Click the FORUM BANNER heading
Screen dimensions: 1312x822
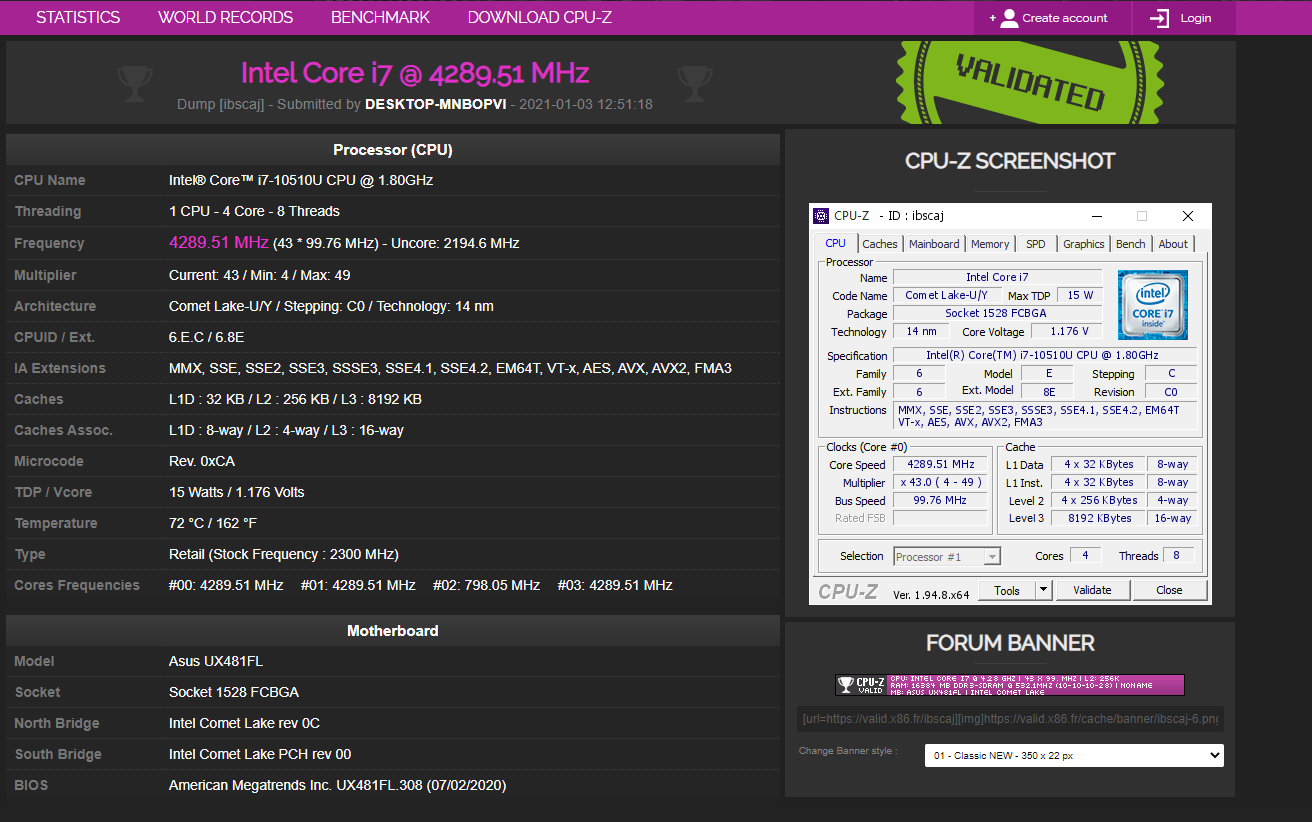(x=1010, y=643)
